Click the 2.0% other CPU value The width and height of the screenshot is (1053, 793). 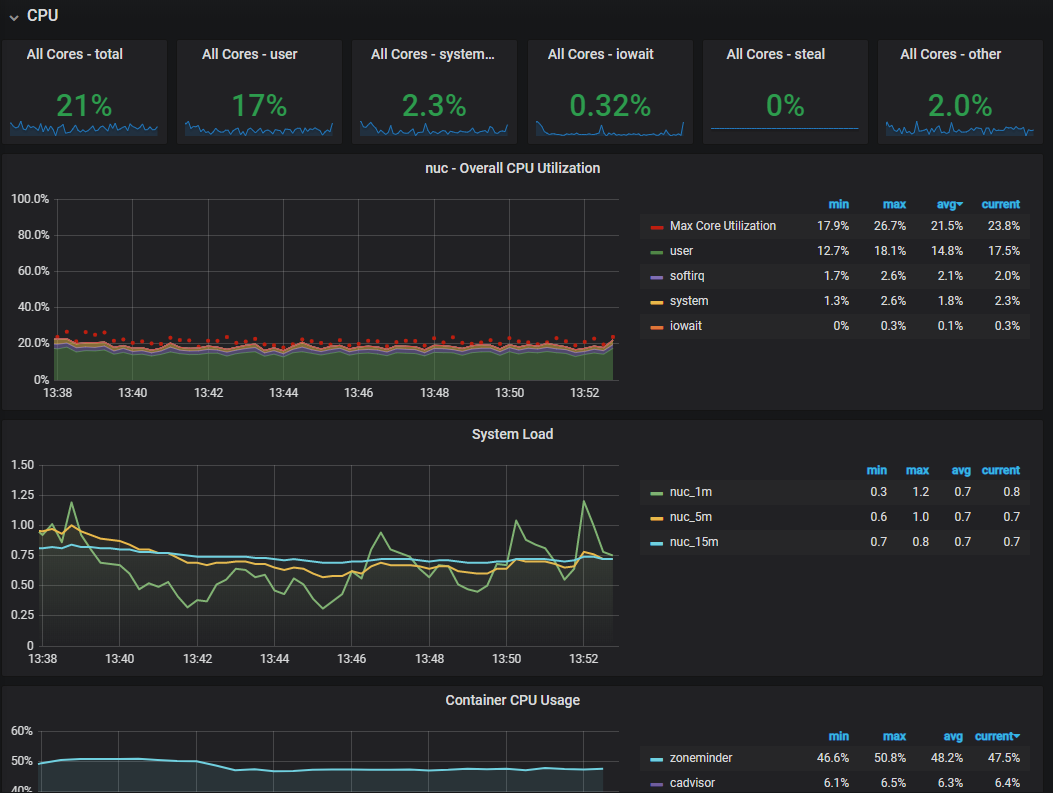tap(960, 105)
